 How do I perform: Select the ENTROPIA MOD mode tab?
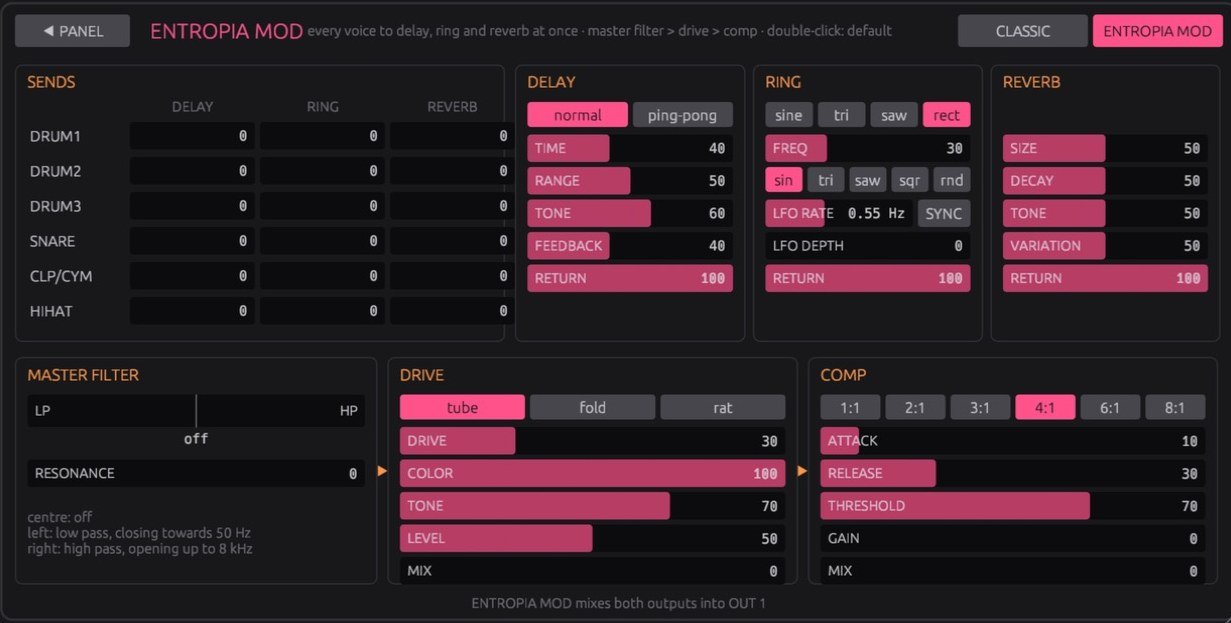tap(1157, 31)
